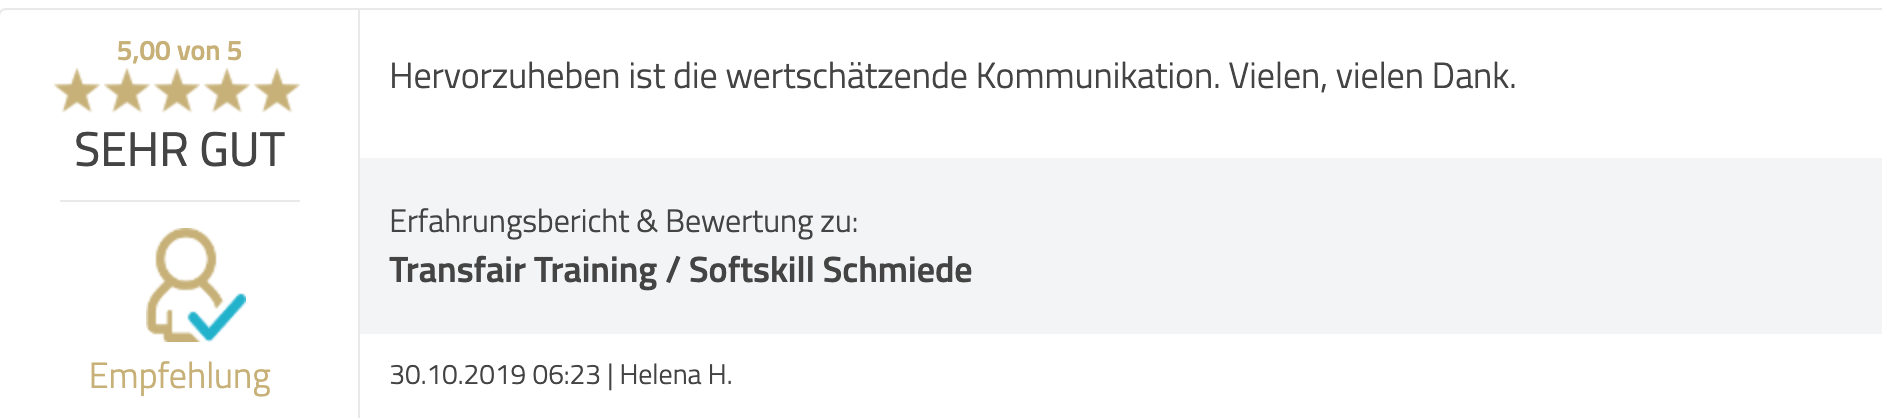Image resolution: width=1882 pixels, height=418 pixels.
Task: Click the fifth gold rating star
Action: (277, 91)
